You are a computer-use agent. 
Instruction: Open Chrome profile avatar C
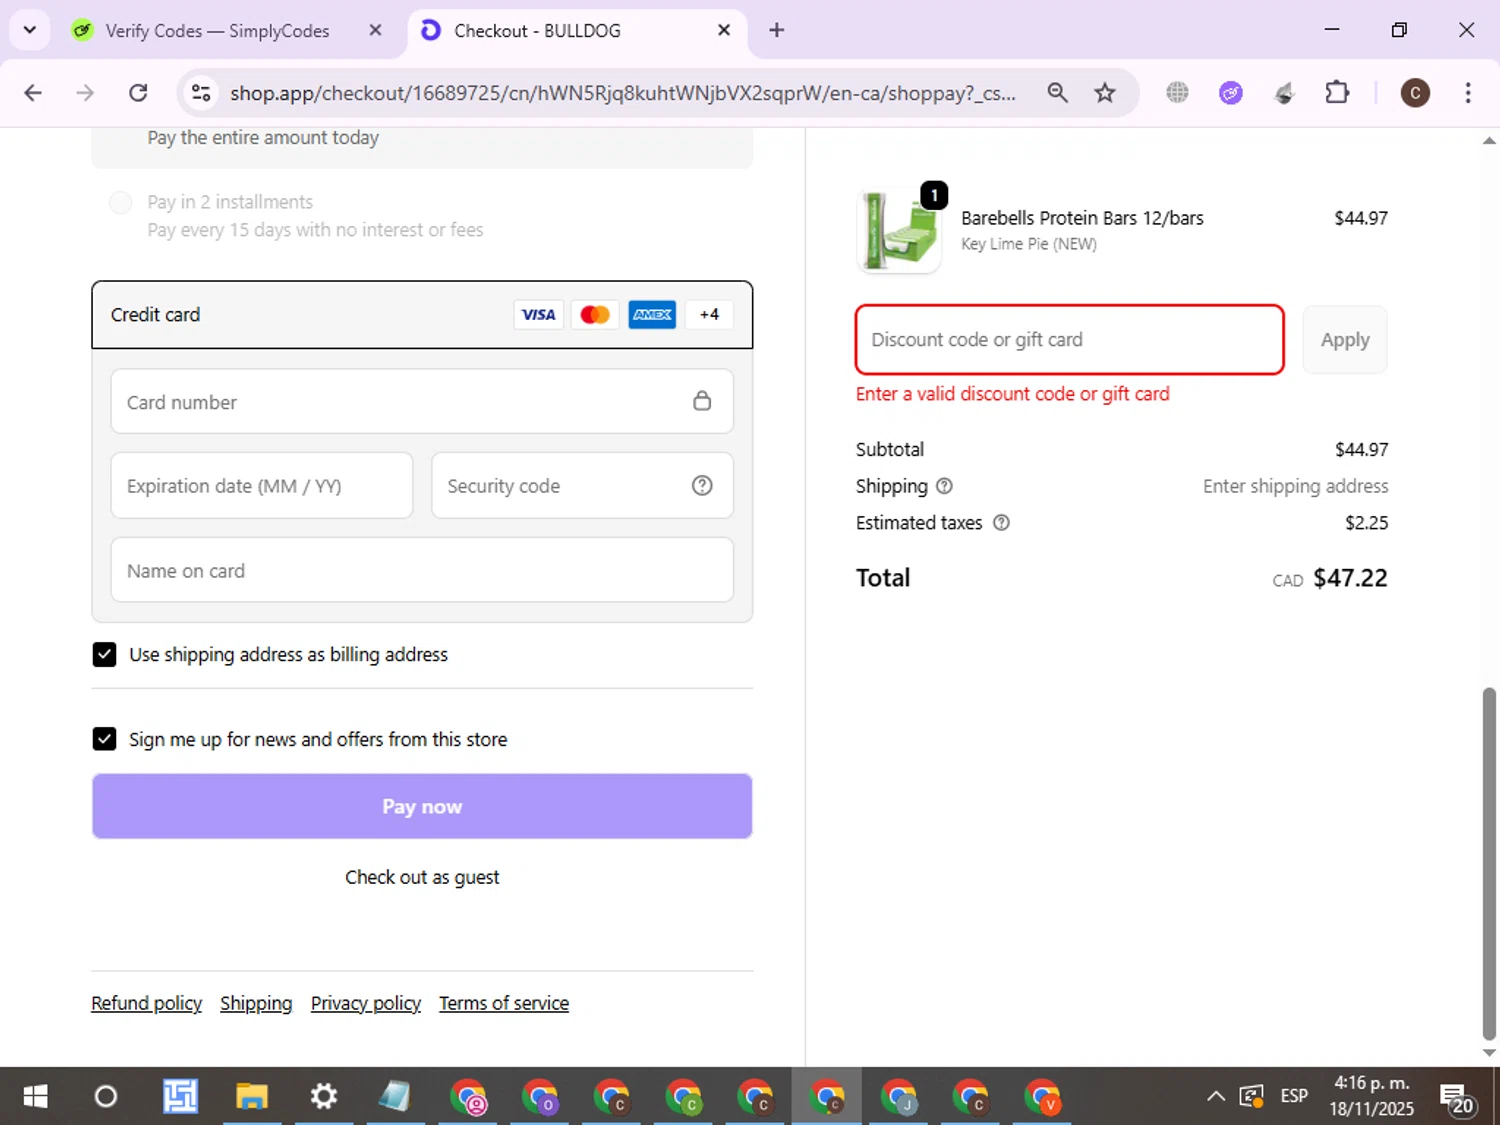[x=1415, y=93]
